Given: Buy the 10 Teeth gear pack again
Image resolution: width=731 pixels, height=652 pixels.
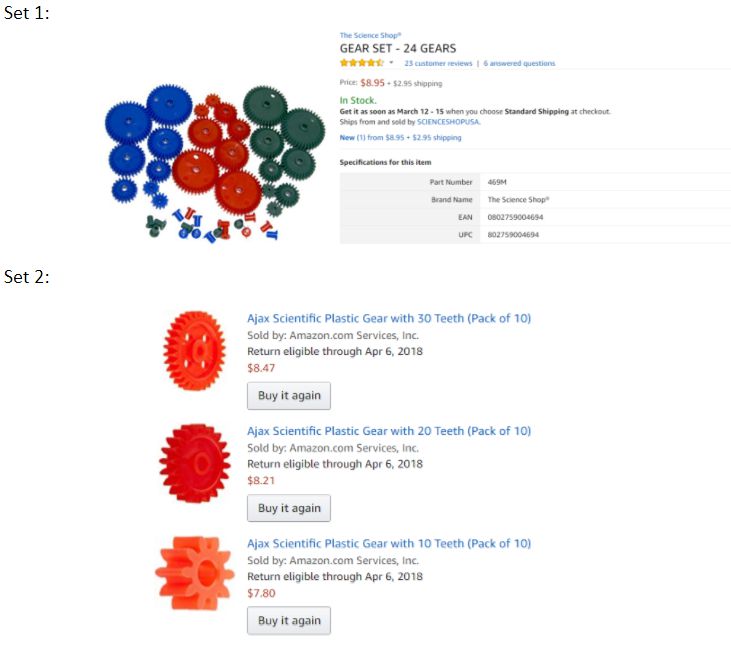Looking at the screenshot, I should [289, 620].
